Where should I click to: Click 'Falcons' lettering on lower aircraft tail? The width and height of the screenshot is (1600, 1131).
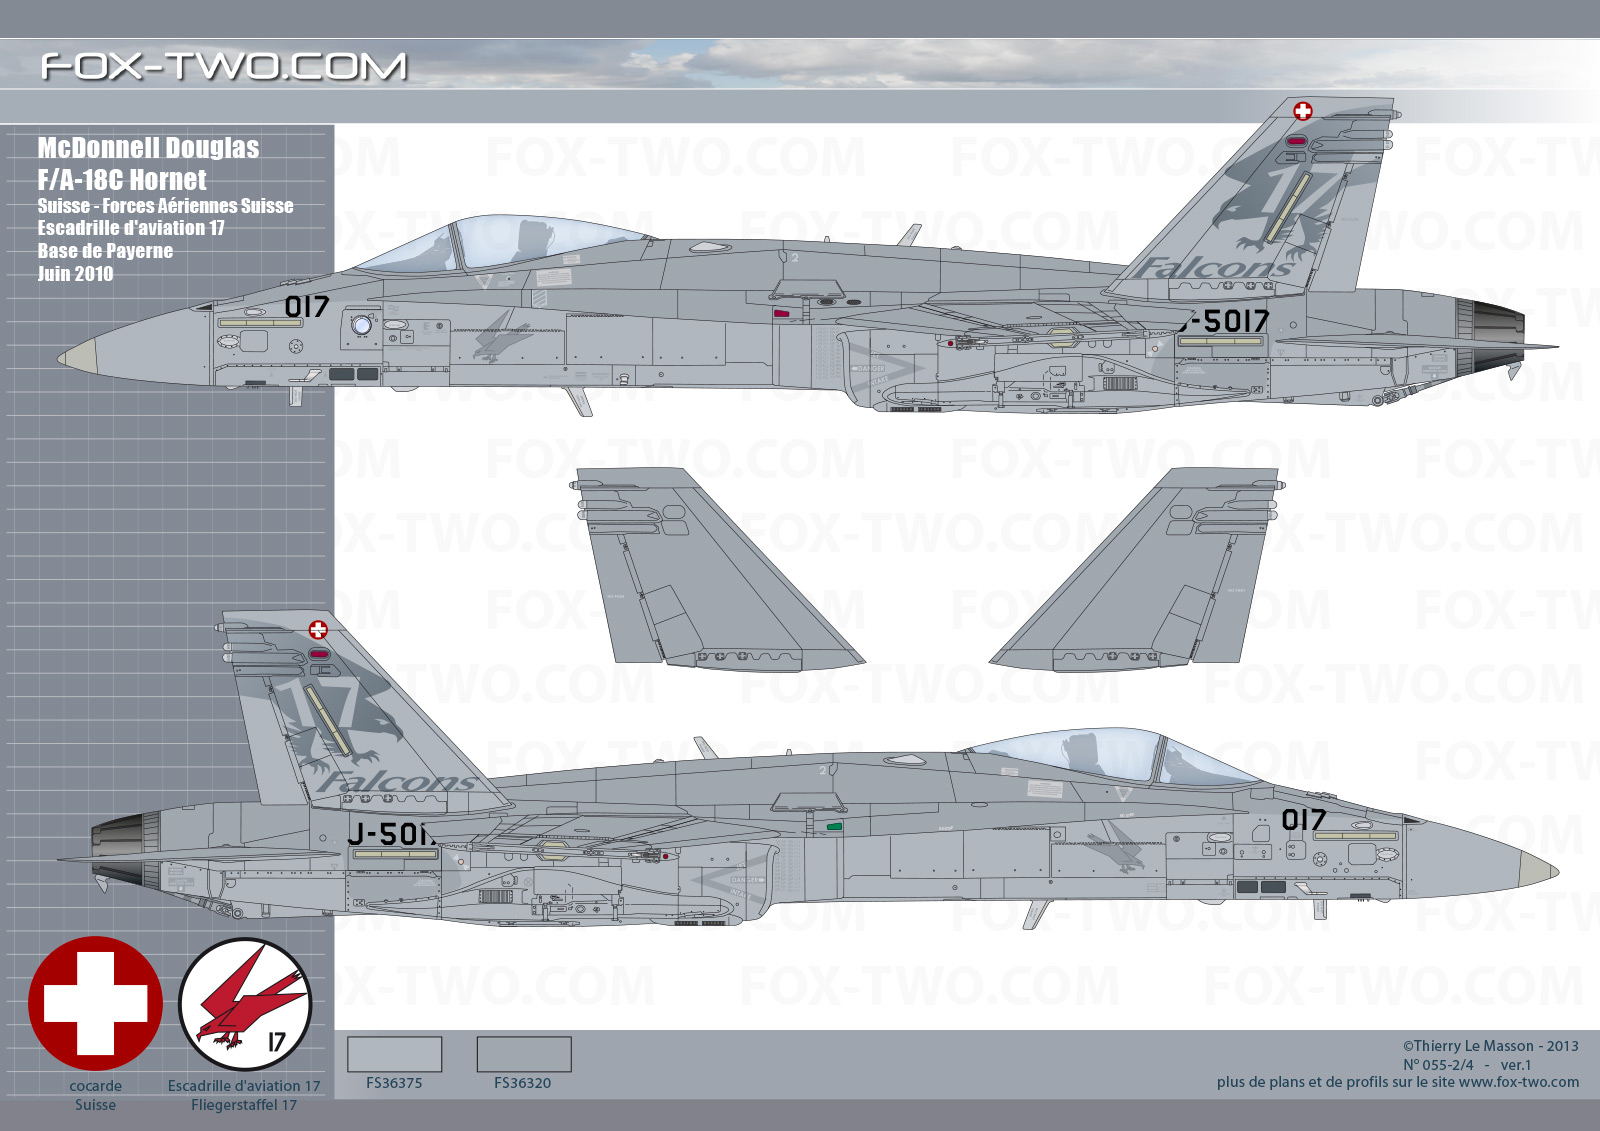(398, 783)
